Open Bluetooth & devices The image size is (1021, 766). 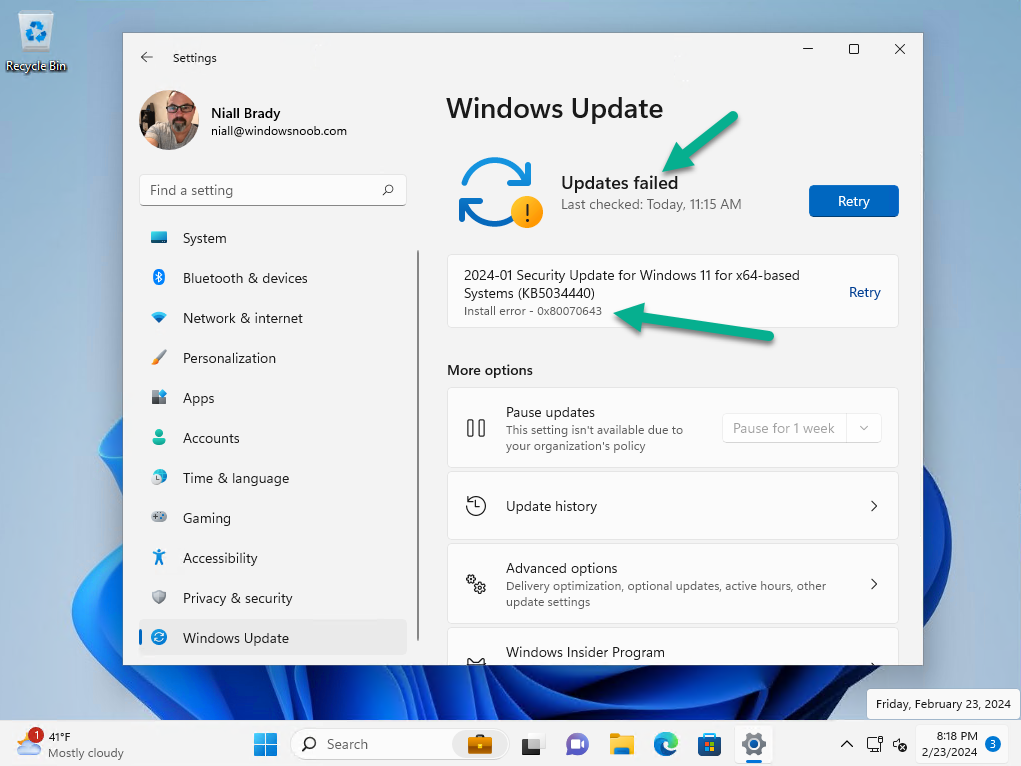272,278
